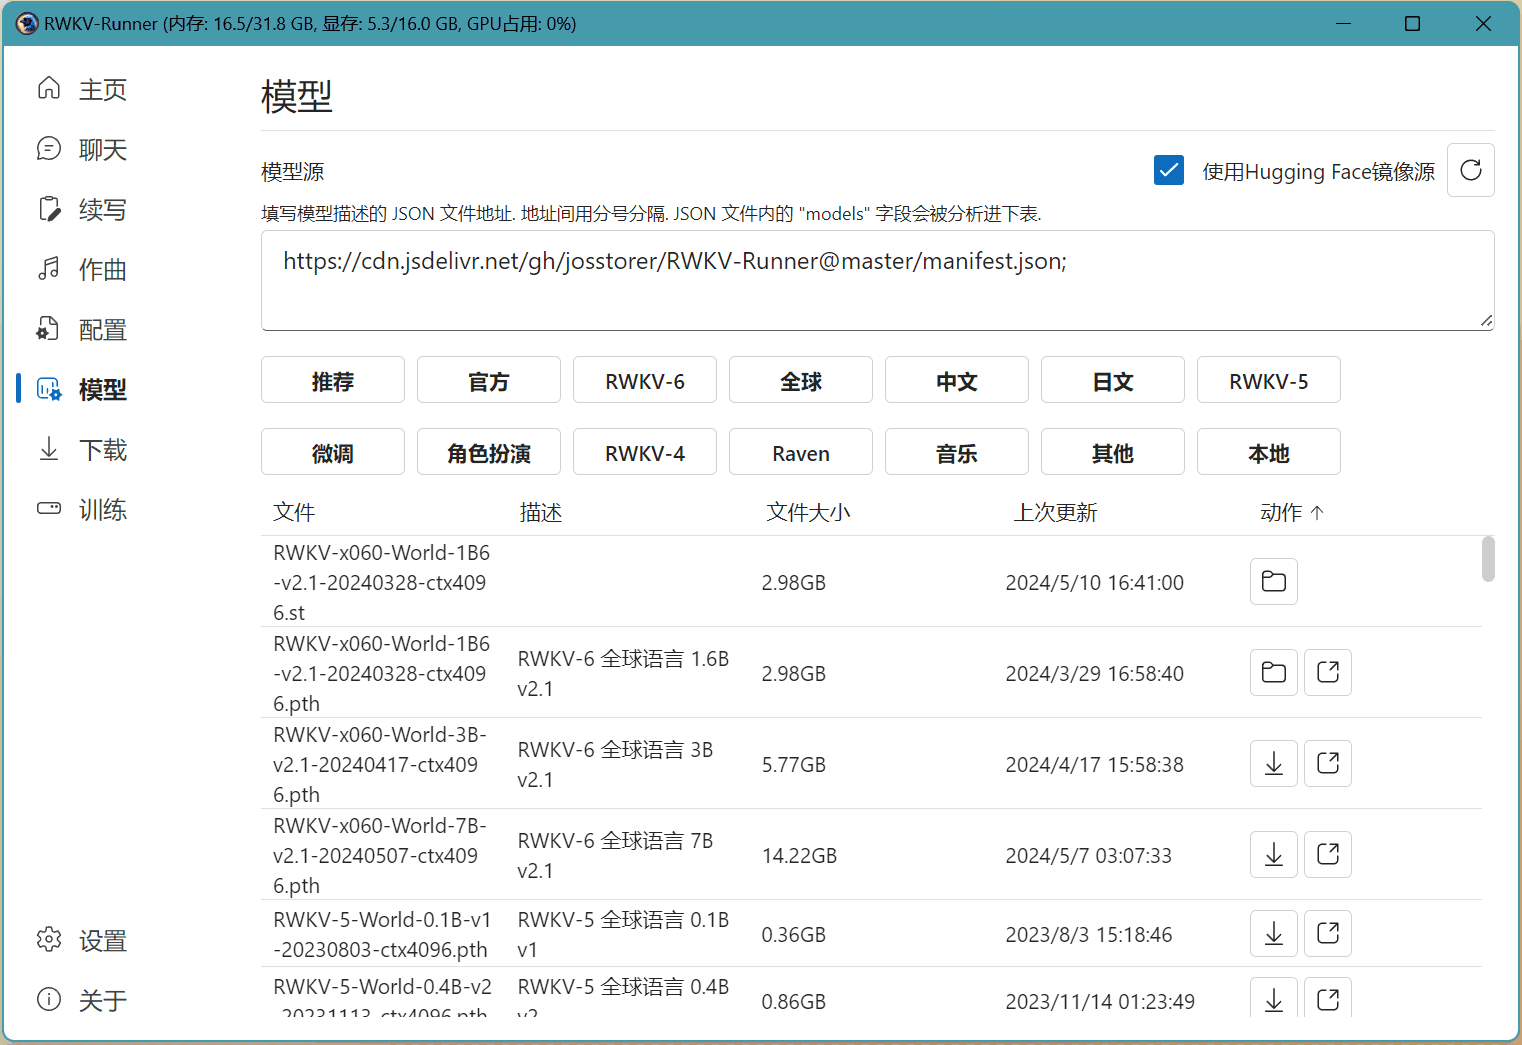
Task: Sort by 上次更新 column header
Action: click(1055, 513)
